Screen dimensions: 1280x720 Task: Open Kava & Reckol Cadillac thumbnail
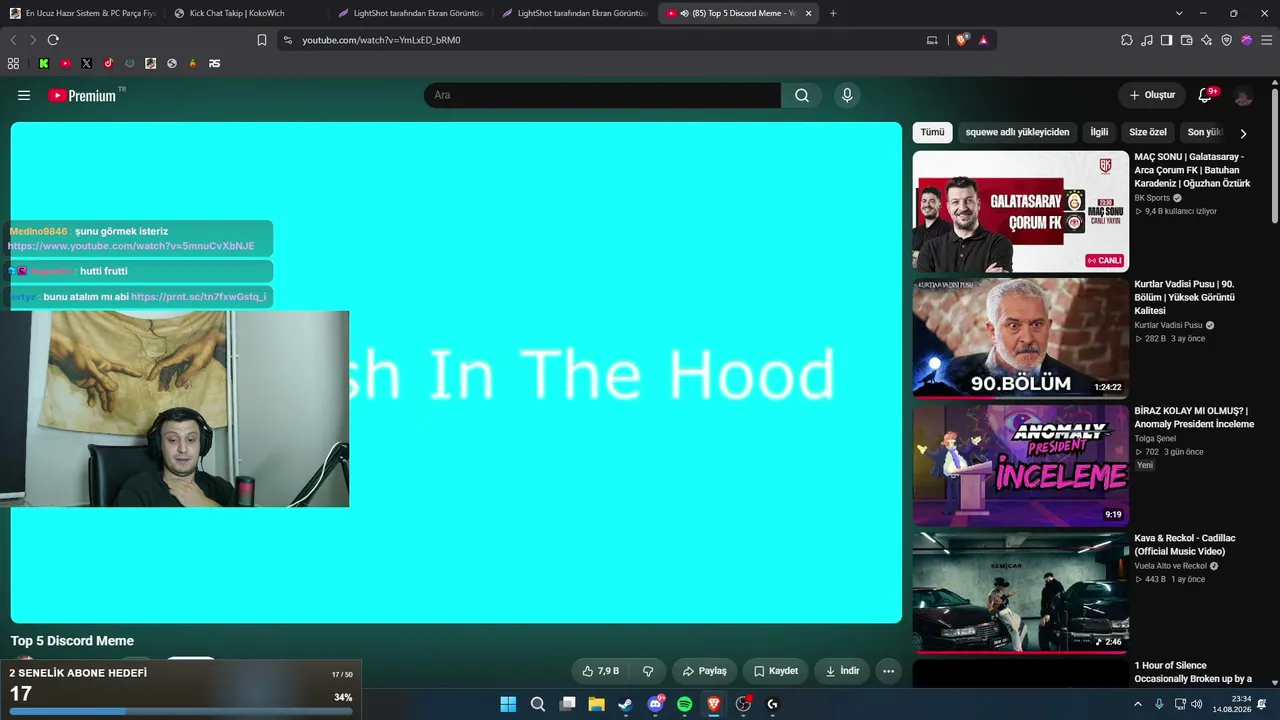point(1021,592)
